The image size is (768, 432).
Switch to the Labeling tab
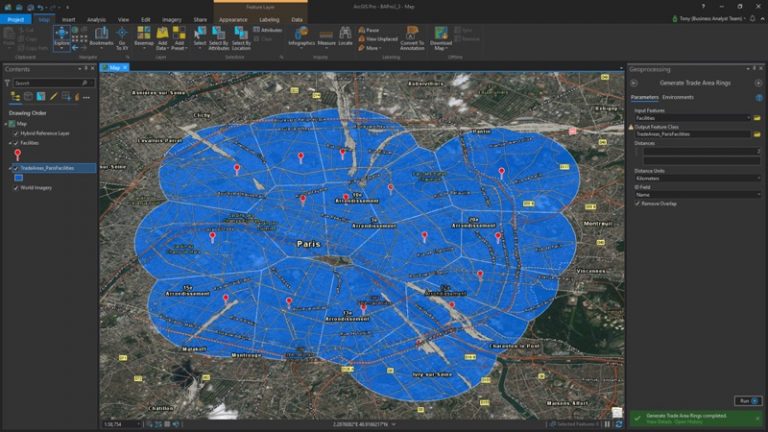[269, 20]
